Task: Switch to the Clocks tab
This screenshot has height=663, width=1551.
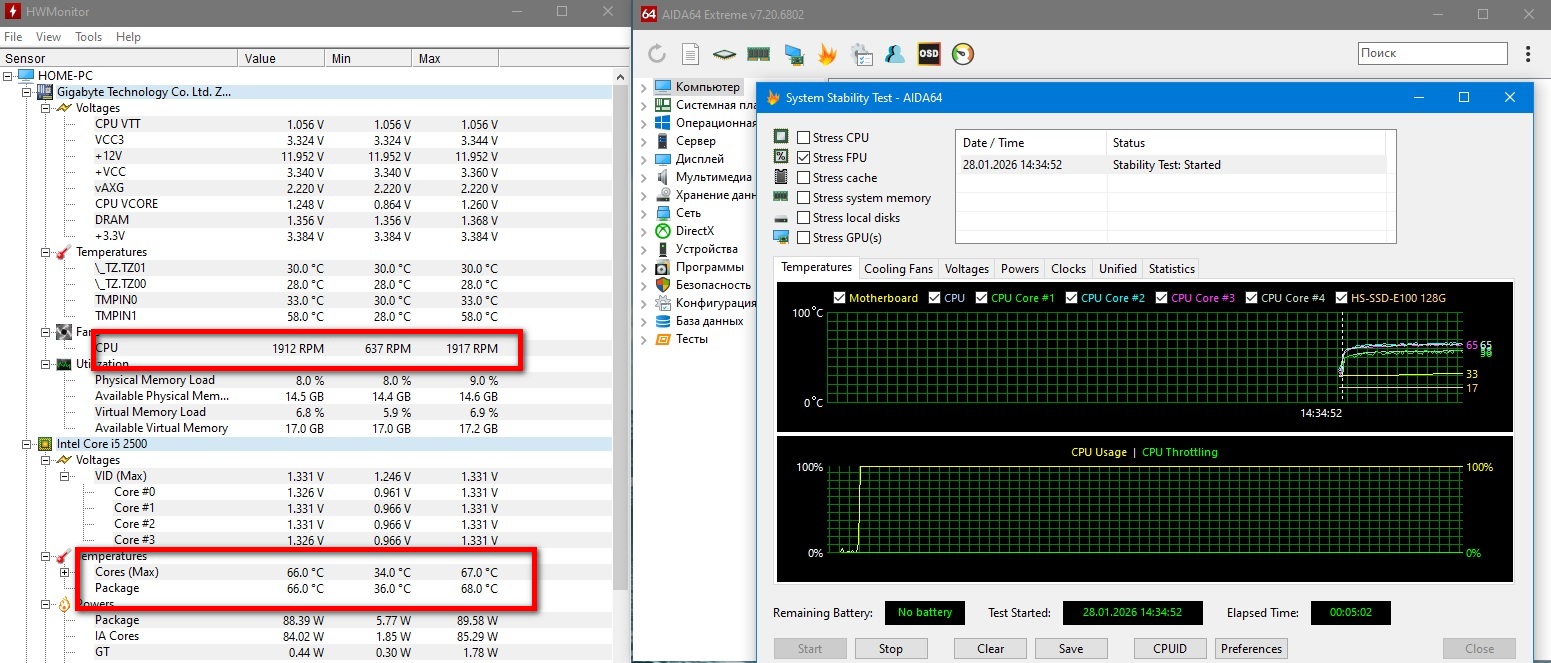Action: tap(1068, 268)
